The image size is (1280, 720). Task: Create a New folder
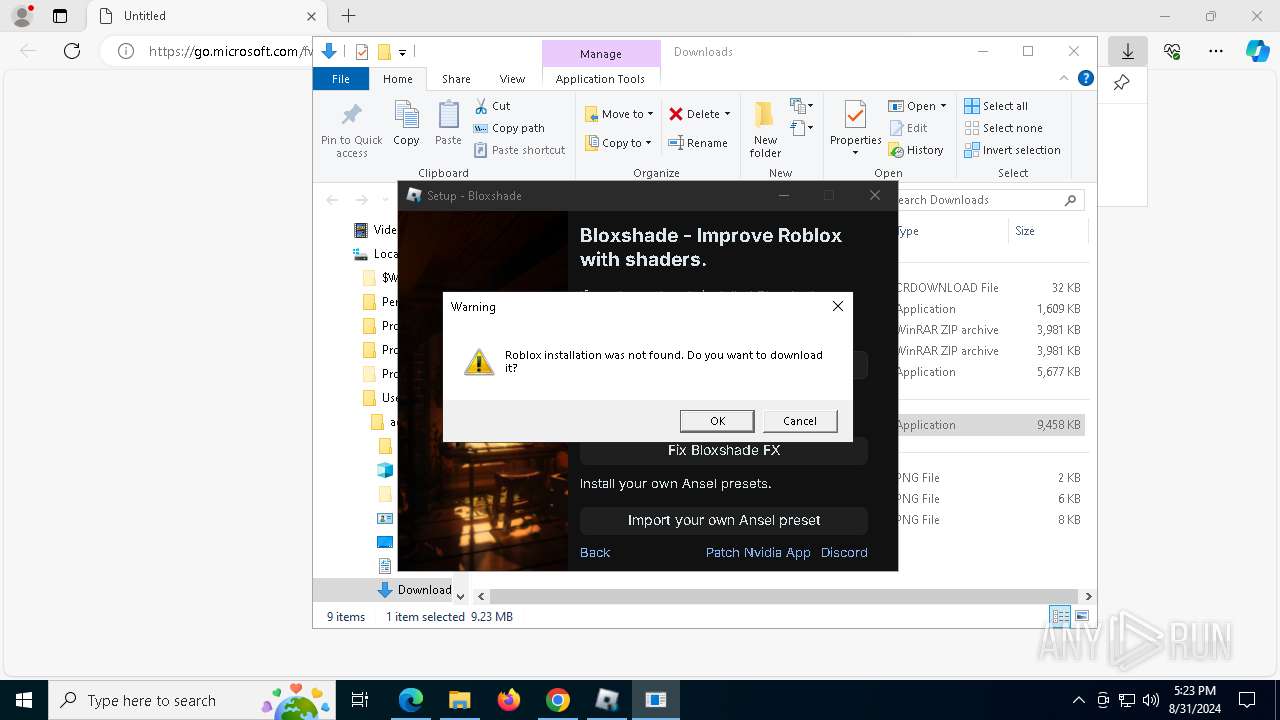[x=765, y=128]
